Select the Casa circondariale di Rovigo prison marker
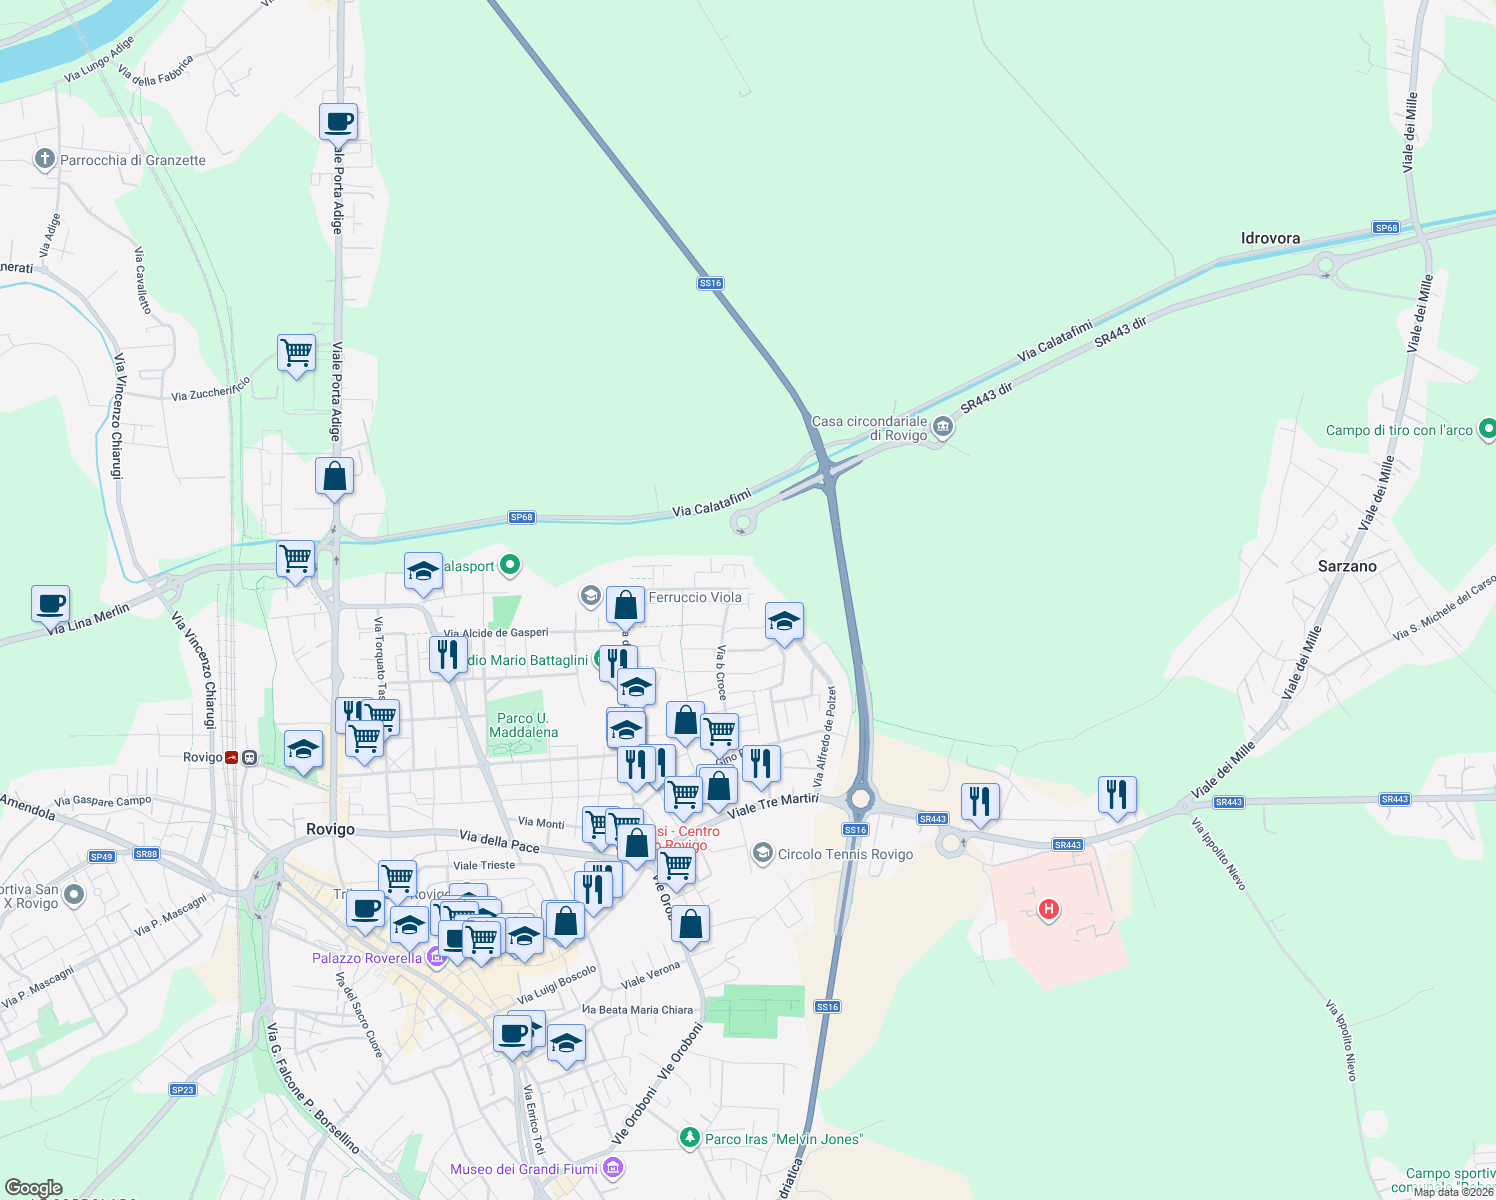Screen dimensions: 1496x1200 (x=939, y=427)
